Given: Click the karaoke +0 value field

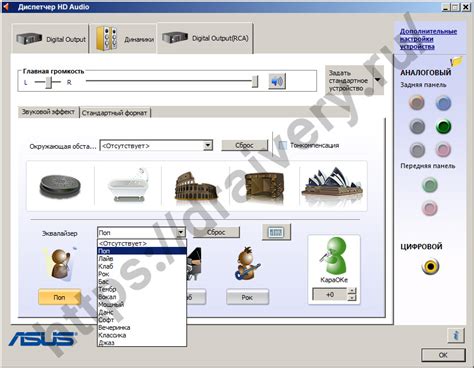Looking at the screenshot, I should coord(330,294).
